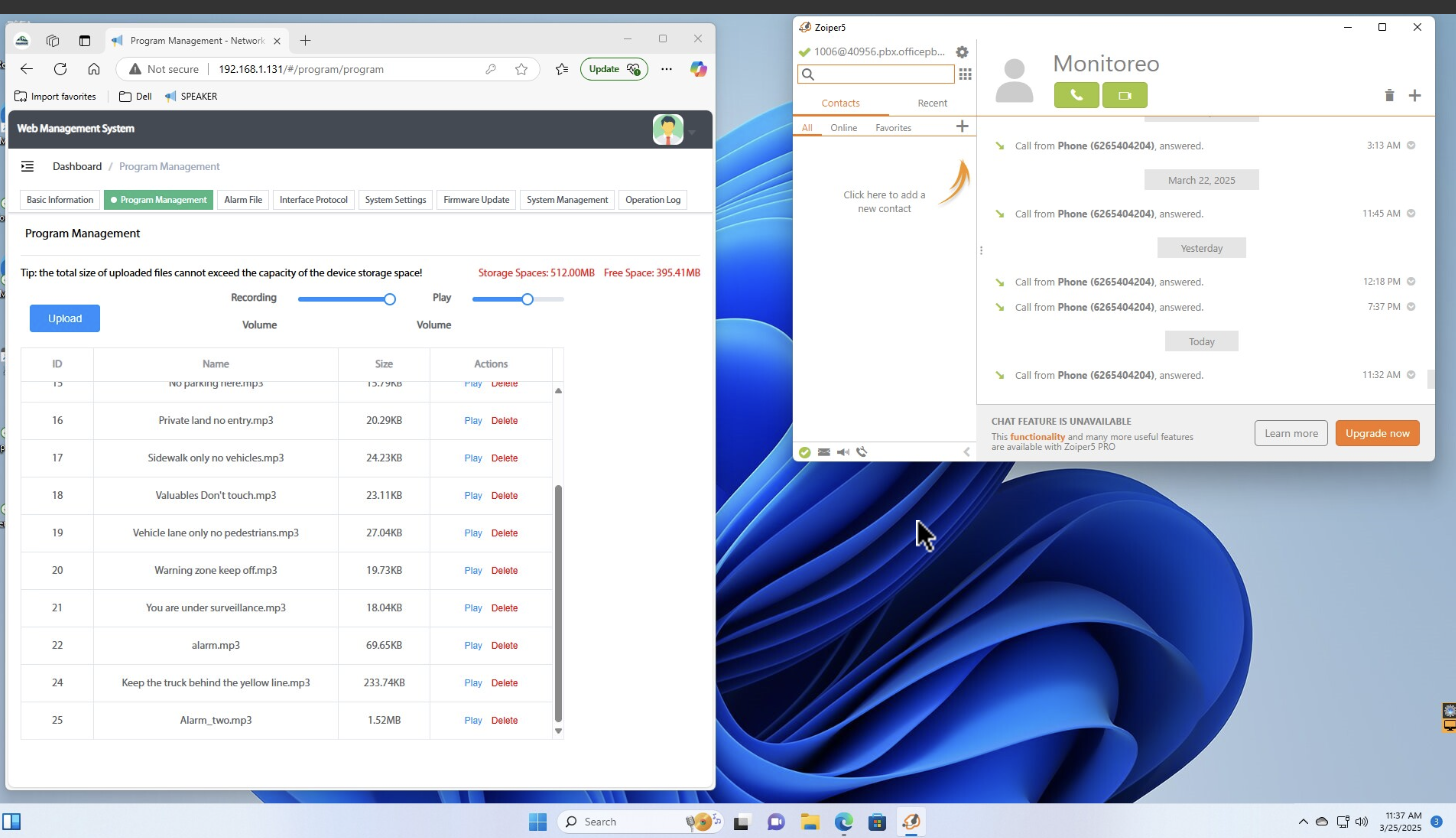Screen dimensions: 1456x838
Task: Add a new contact with plus icon
Action: pos(962,127)
